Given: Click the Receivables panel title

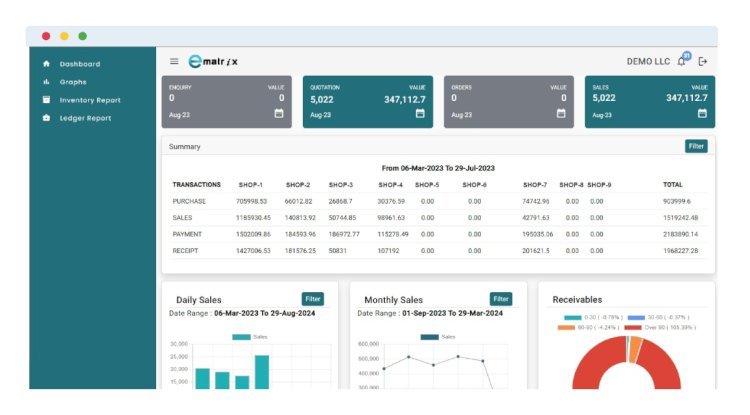Looking at the screenshot, I should point(577,300).
